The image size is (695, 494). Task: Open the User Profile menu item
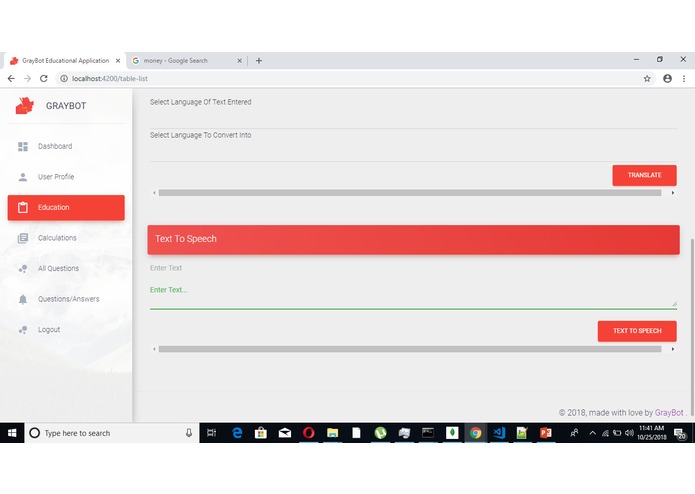66,177
